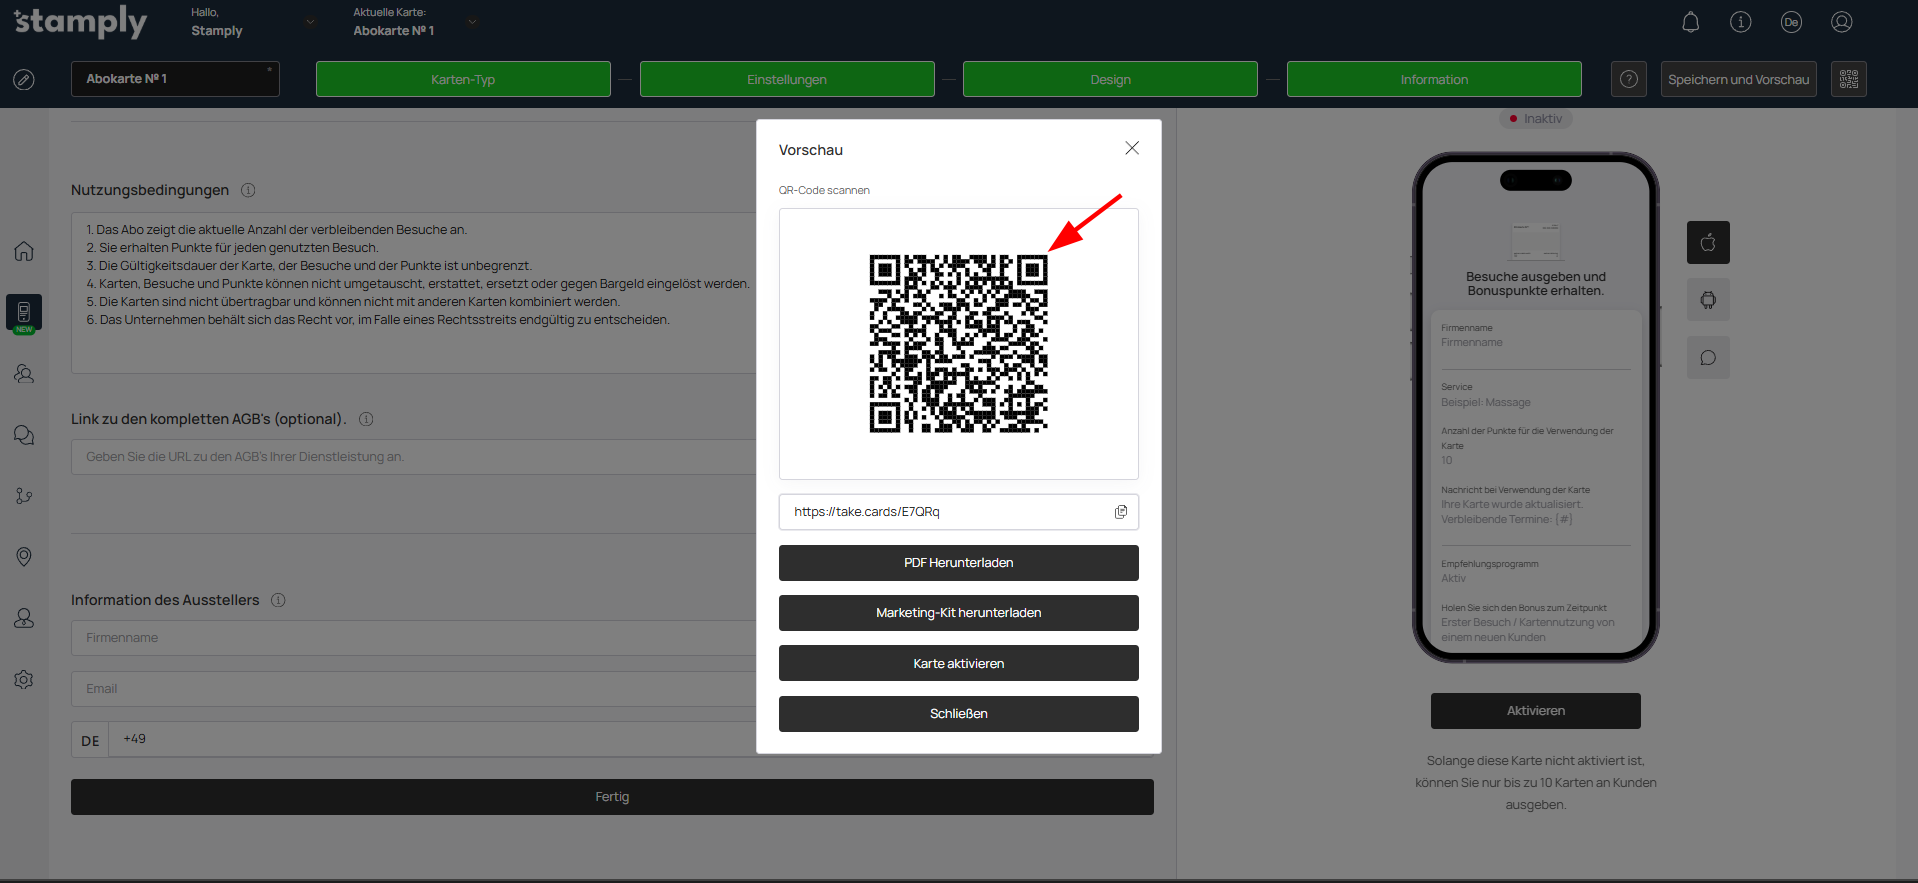Go to the Karten-Typ step
The image size is (1918, 883).
(463, 79)
